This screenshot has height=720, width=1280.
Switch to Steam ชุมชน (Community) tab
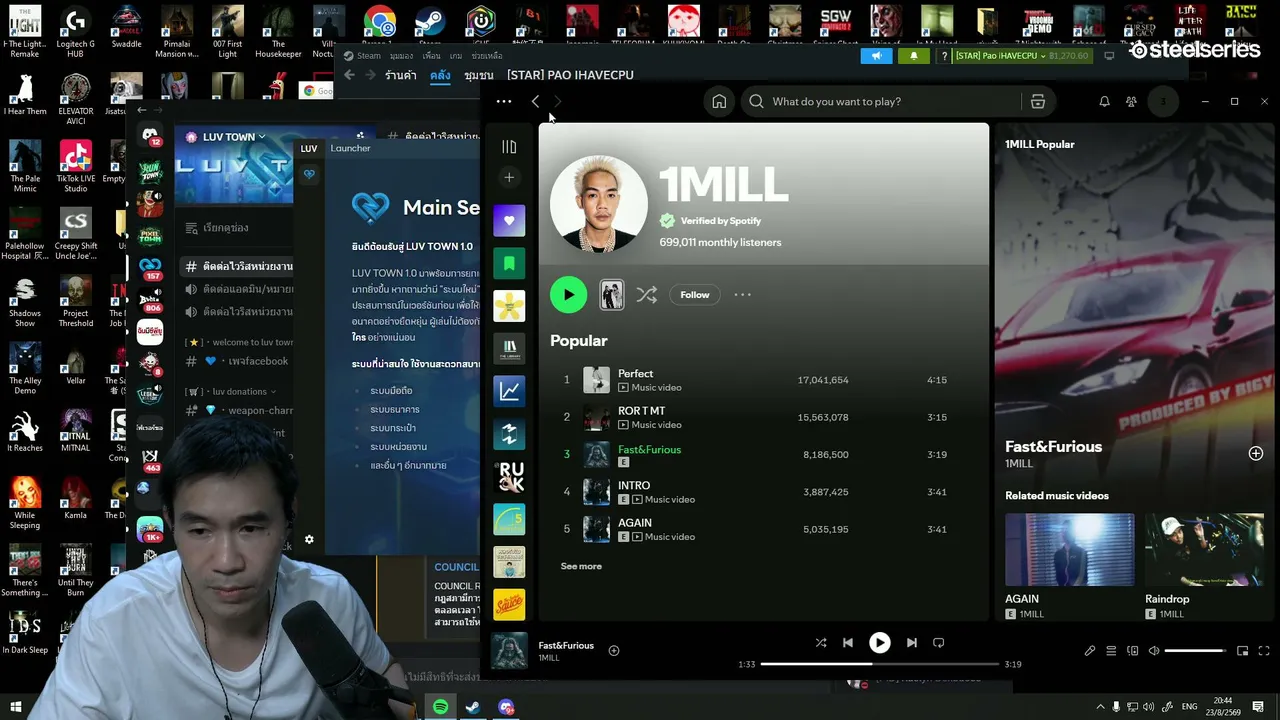click(479, 75)
